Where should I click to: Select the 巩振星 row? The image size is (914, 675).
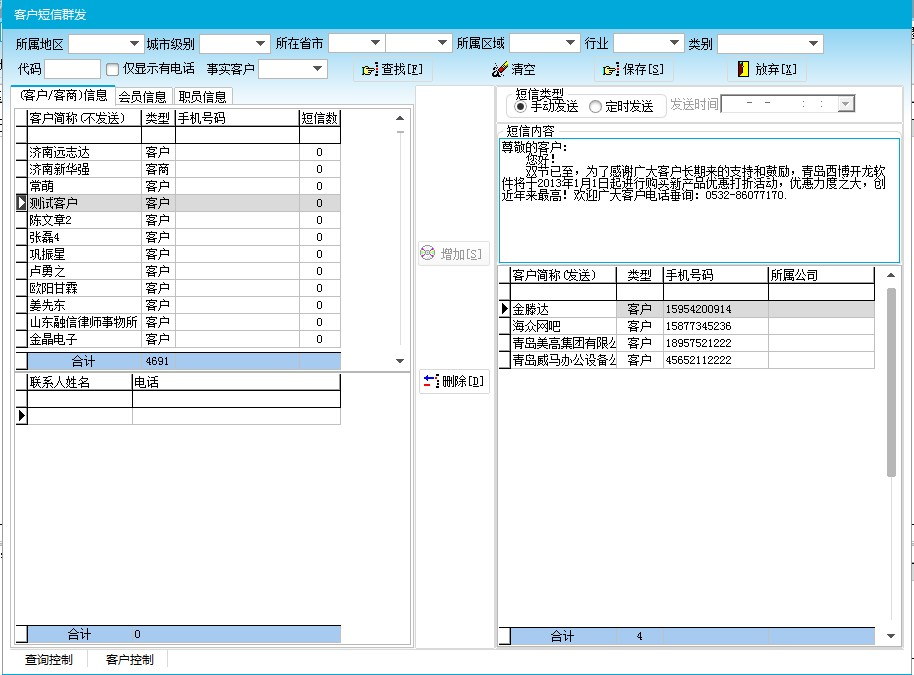[178, 254]
